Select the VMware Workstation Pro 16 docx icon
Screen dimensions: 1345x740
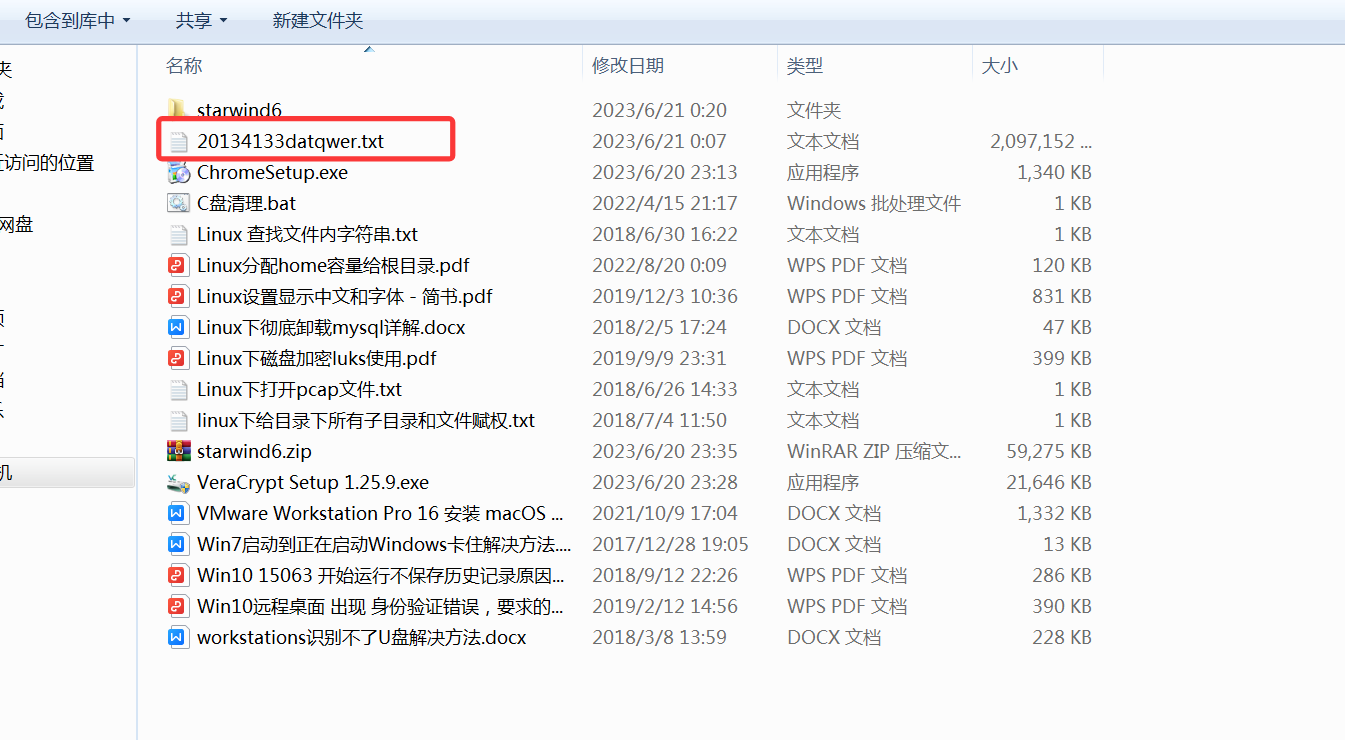(178, 513)
